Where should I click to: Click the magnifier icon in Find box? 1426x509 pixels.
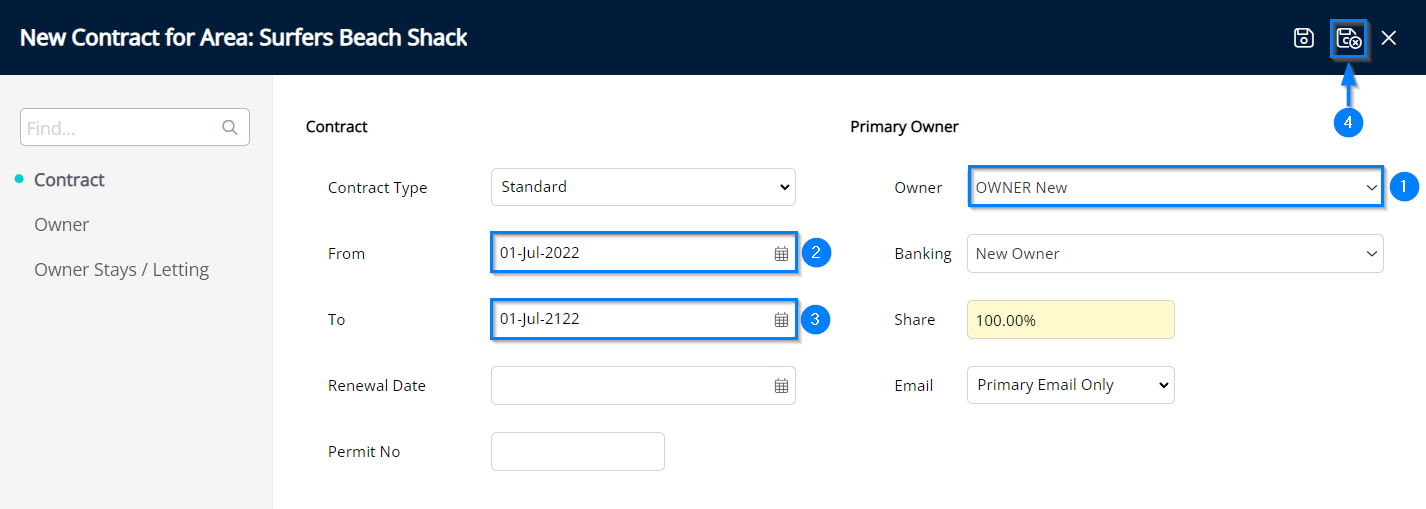[229, 128]
